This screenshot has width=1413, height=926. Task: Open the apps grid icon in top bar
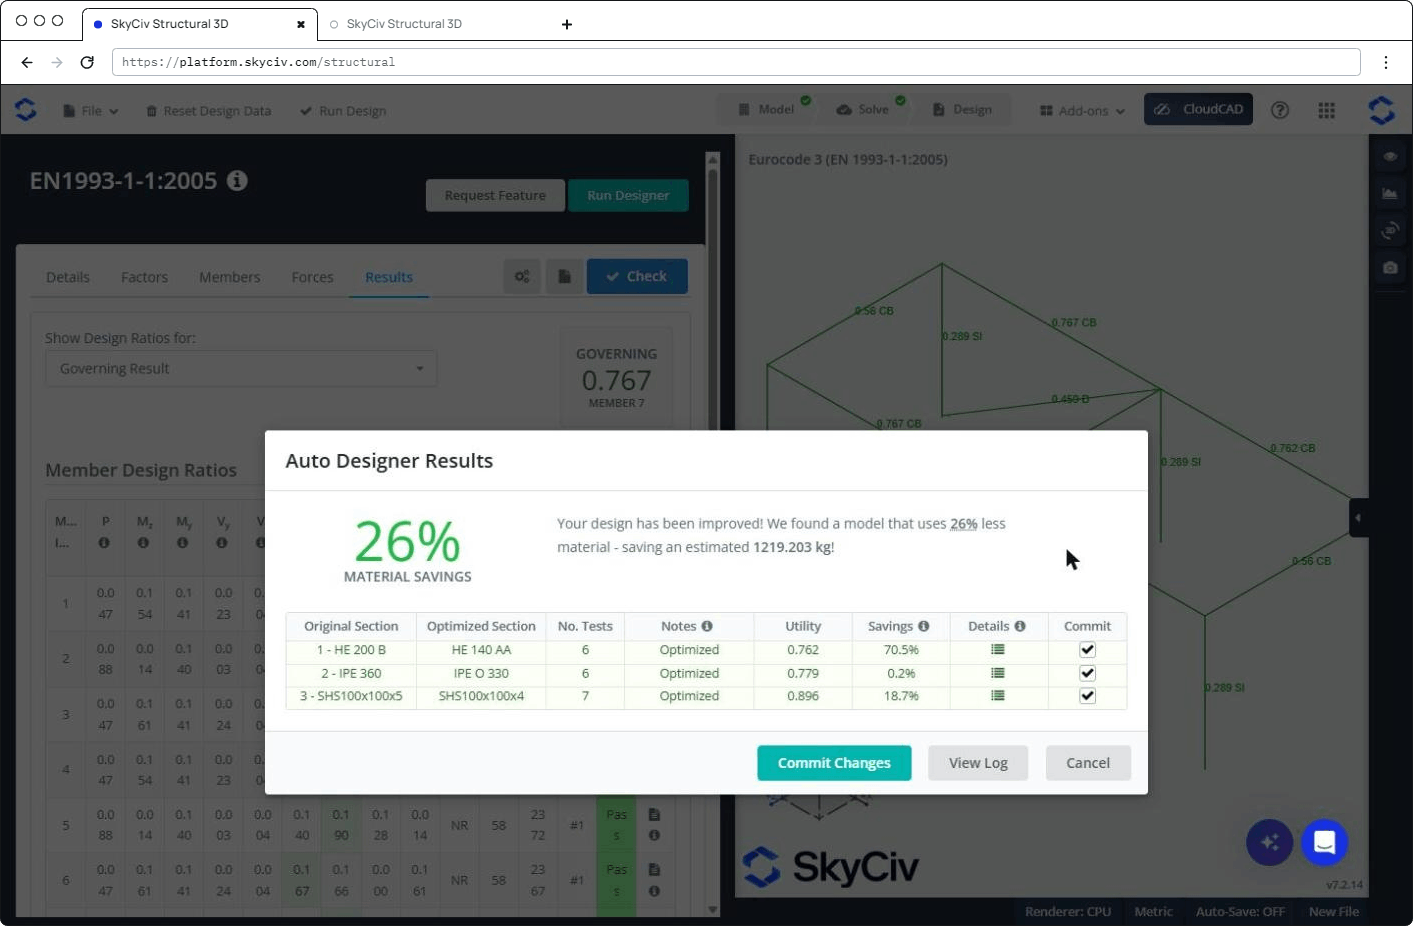tap(1327, 110)
